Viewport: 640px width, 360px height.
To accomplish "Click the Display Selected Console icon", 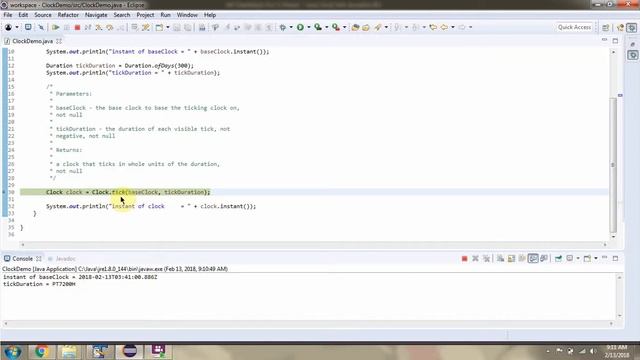I will [x=570, y=258].
